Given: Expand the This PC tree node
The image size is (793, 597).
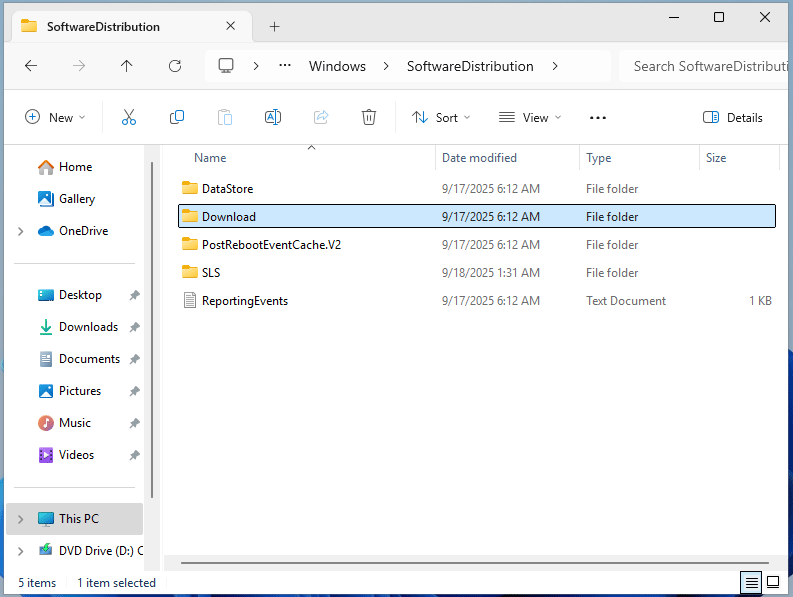Looking at the screenshot, I should click(20, 519).
